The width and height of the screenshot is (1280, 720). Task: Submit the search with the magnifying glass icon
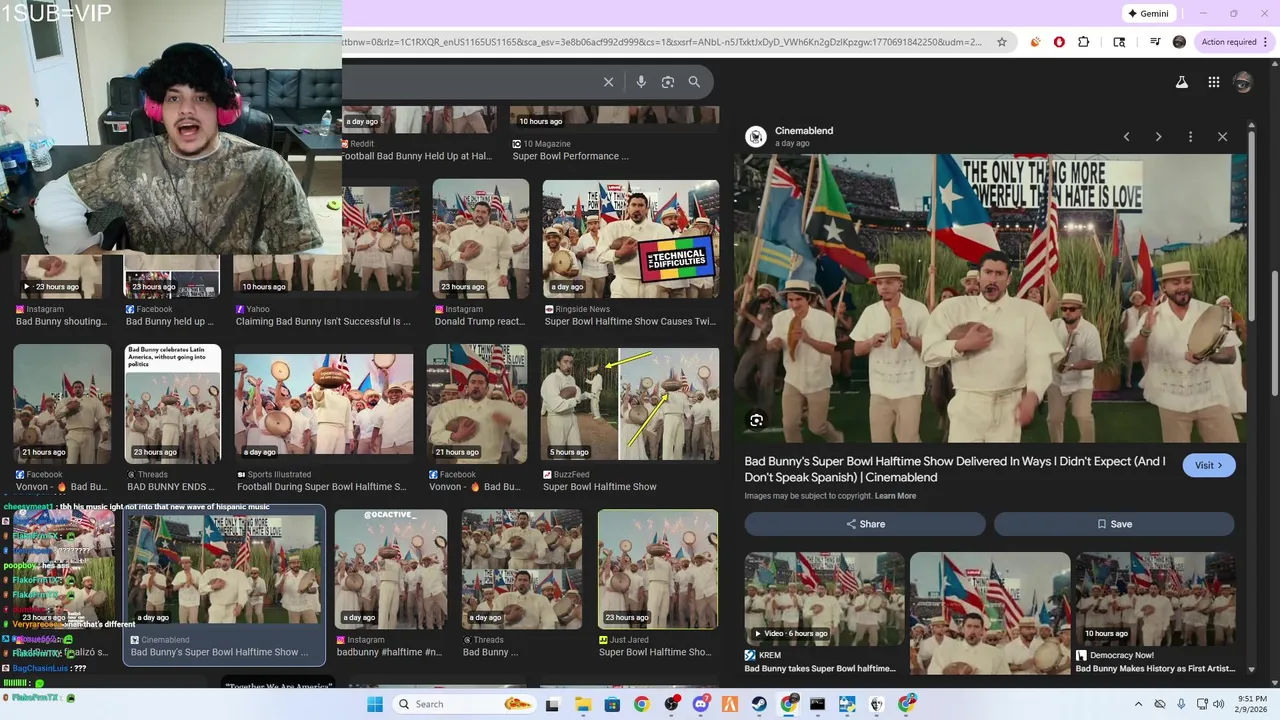tap(694, 82)
